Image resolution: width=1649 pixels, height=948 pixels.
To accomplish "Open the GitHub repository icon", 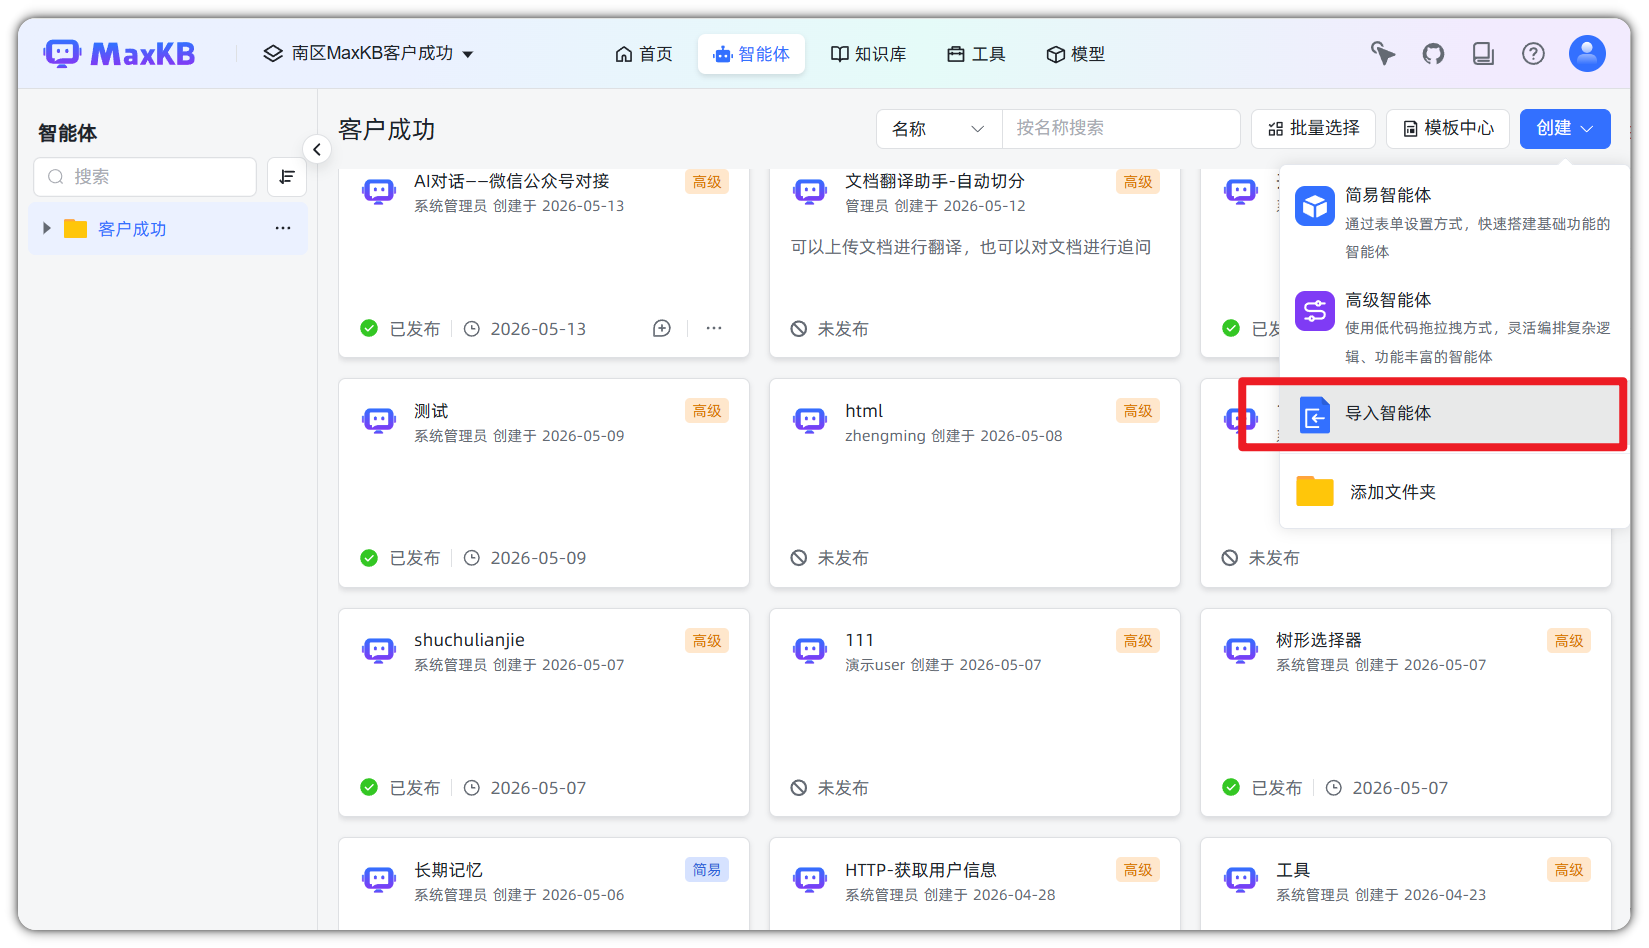I will (x=1433, y=54).
